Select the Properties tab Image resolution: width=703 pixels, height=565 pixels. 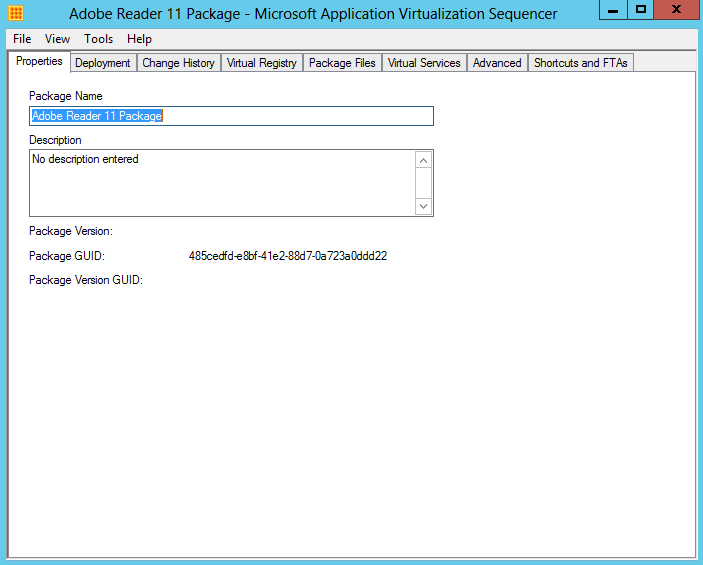[39, 61]
